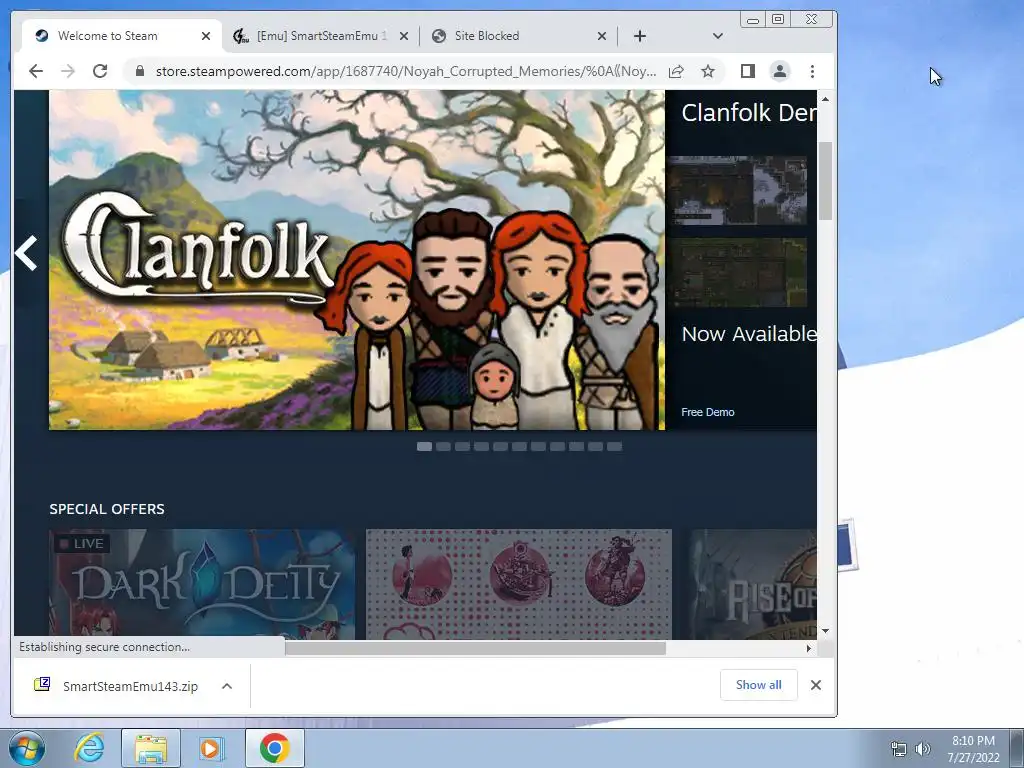Reload the Steam store page
The image size is (1024, 768).
click(x=100, y=71)
